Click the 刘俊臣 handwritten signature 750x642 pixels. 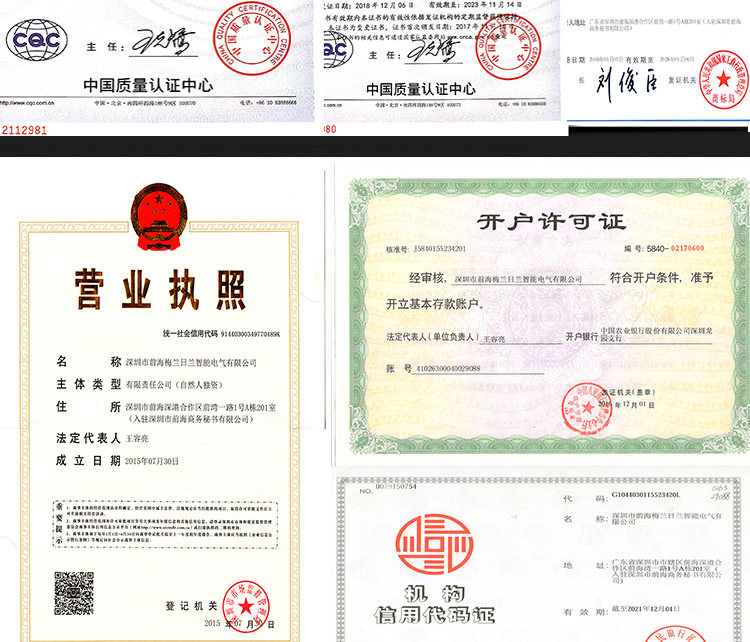(626, 83)
